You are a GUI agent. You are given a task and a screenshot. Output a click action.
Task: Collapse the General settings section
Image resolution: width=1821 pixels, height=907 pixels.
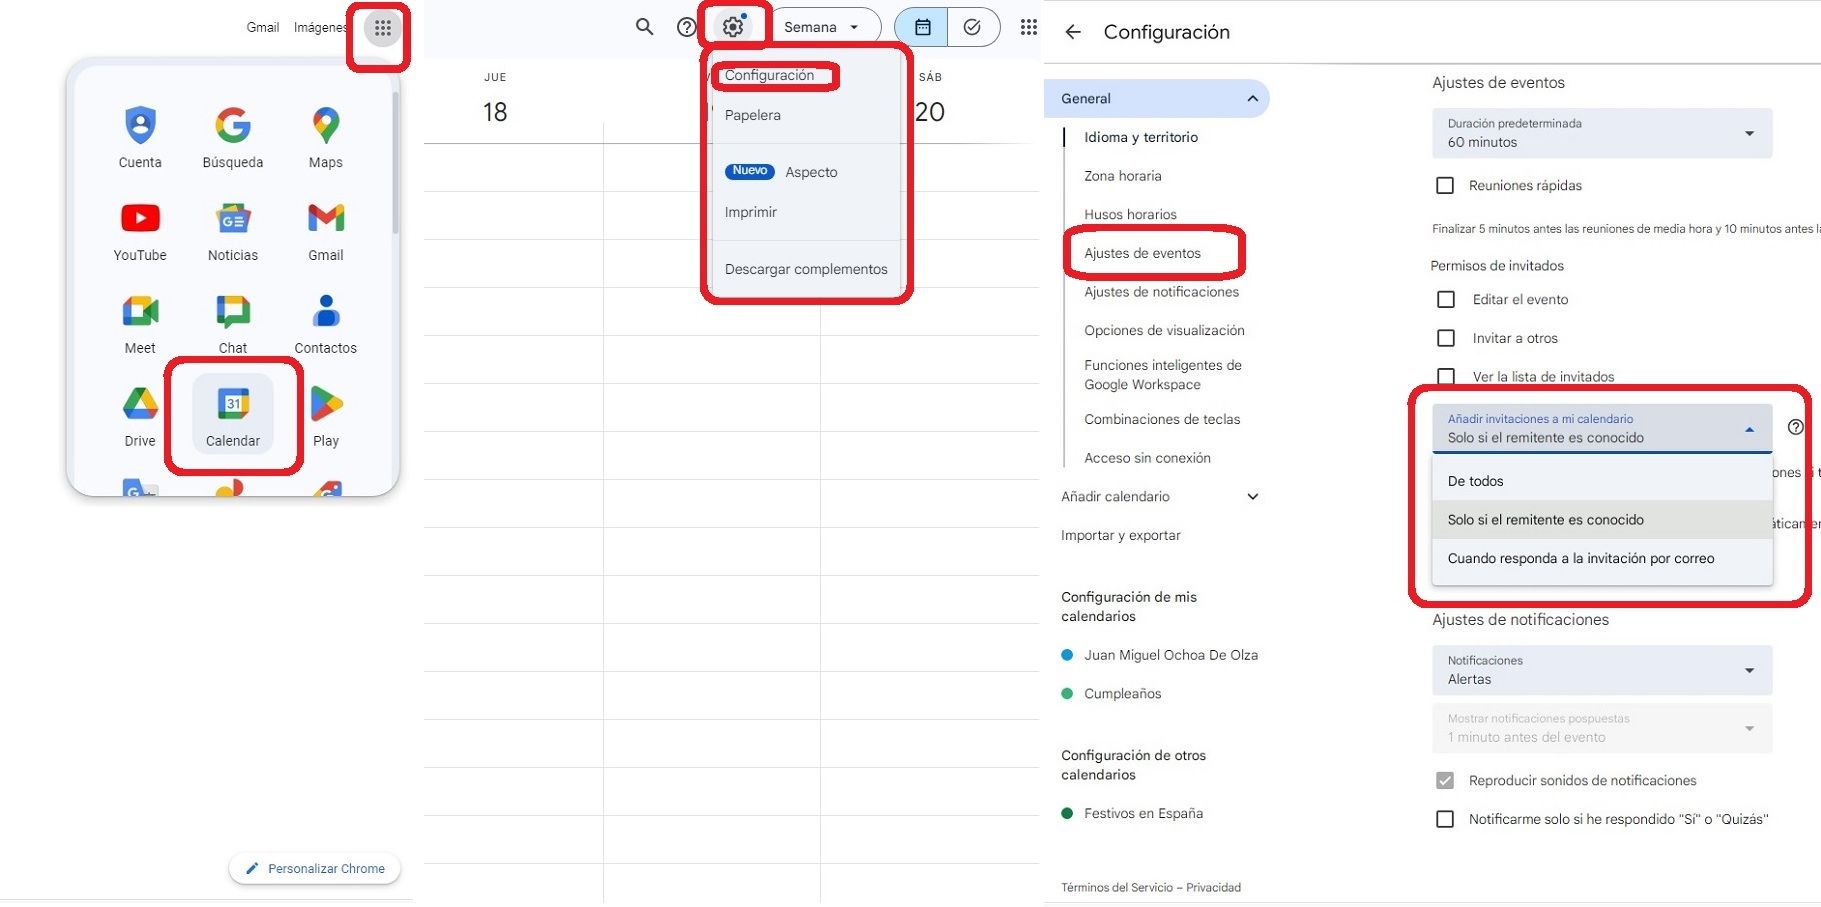(1251, 98)
